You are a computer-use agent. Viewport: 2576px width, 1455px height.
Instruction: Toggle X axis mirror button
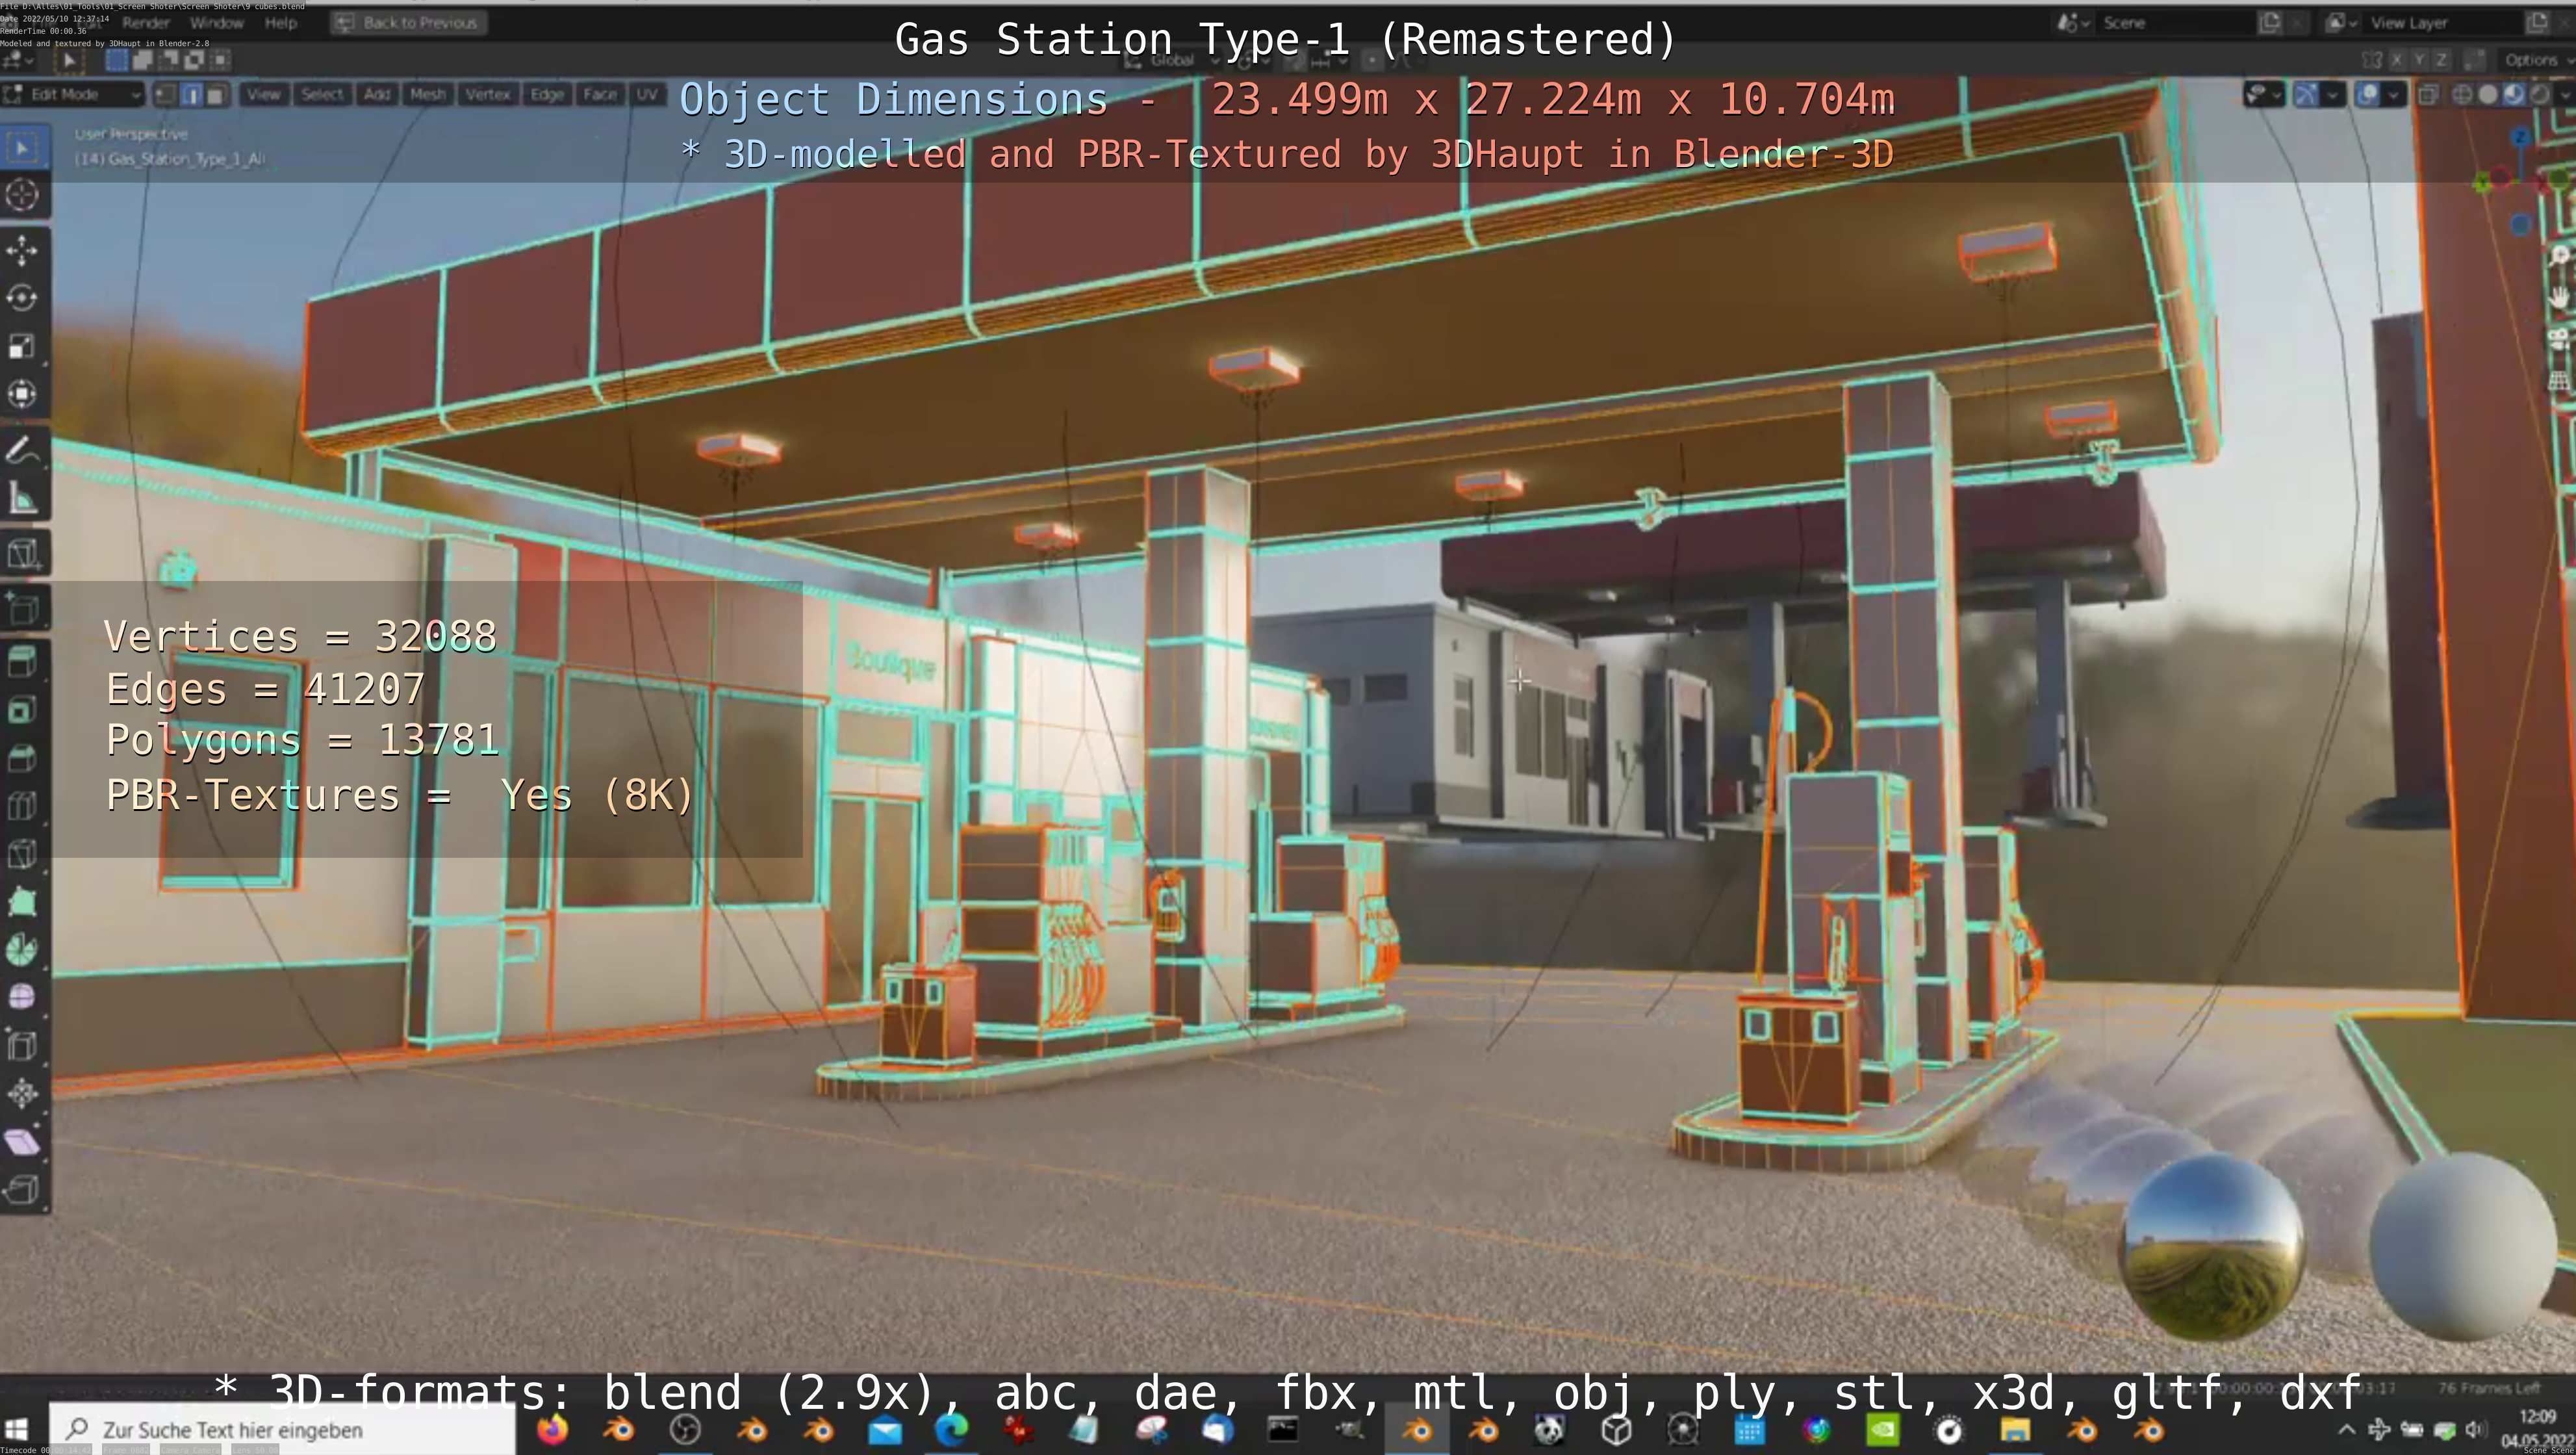tap(2397, 60)
